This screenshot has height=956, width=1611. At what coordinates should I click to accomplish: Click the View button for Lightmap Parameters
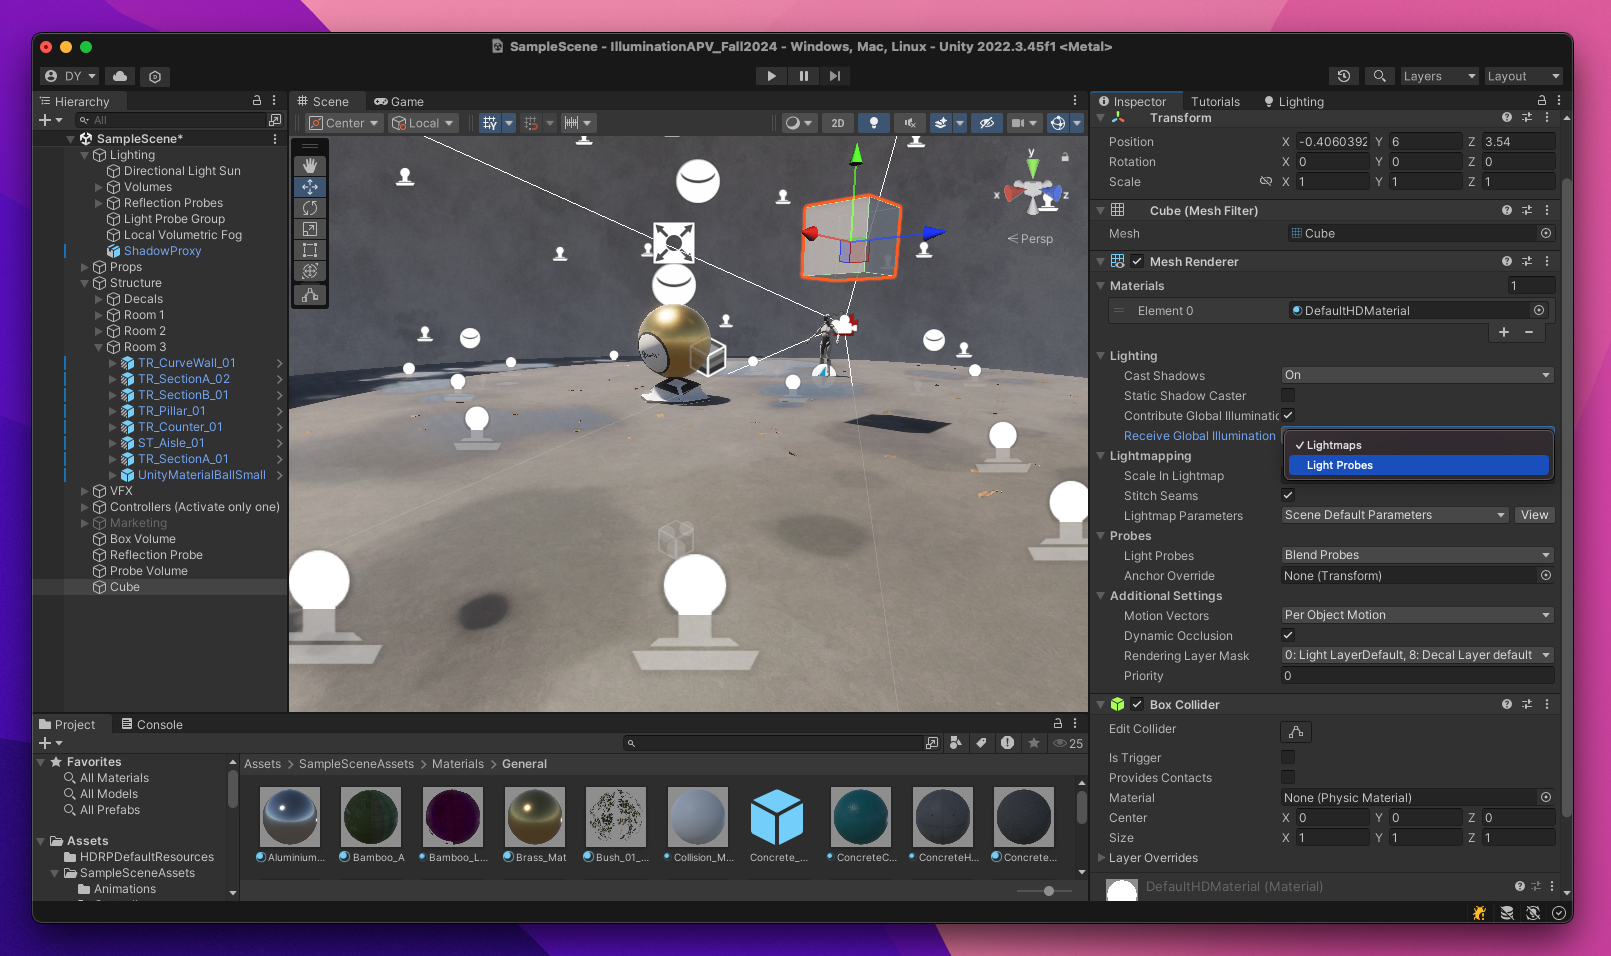click(x=1534, y=515)
